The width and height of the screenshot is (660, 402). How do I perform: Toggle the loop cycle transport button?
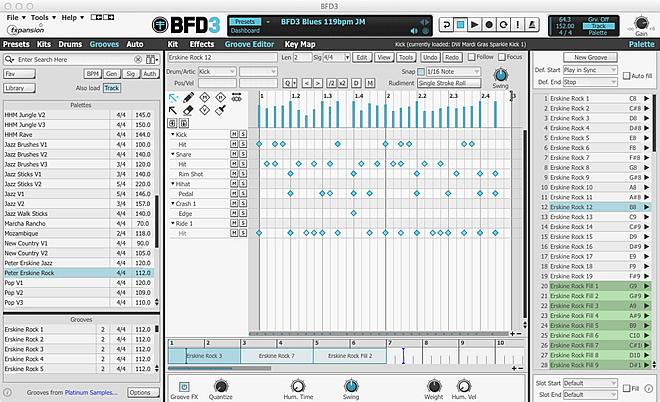503,25
